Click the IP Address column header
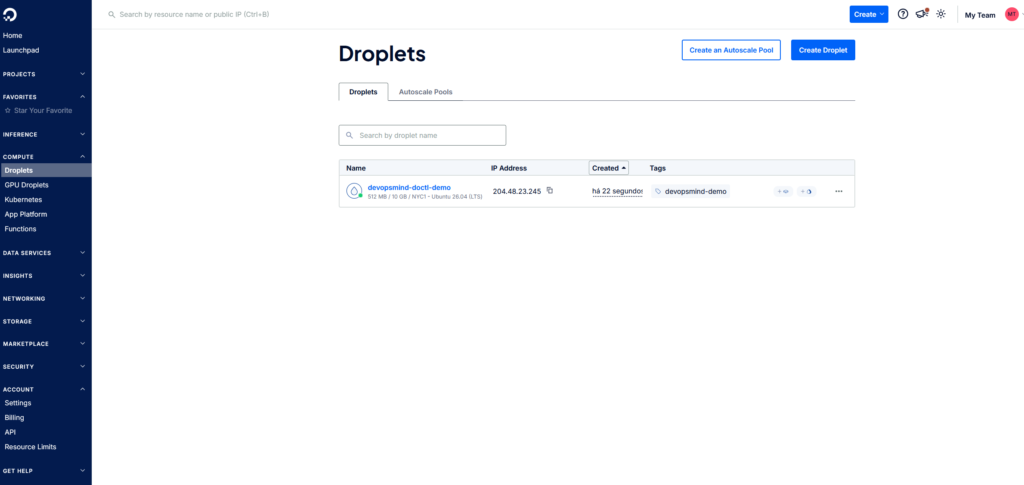 (509, 168)
